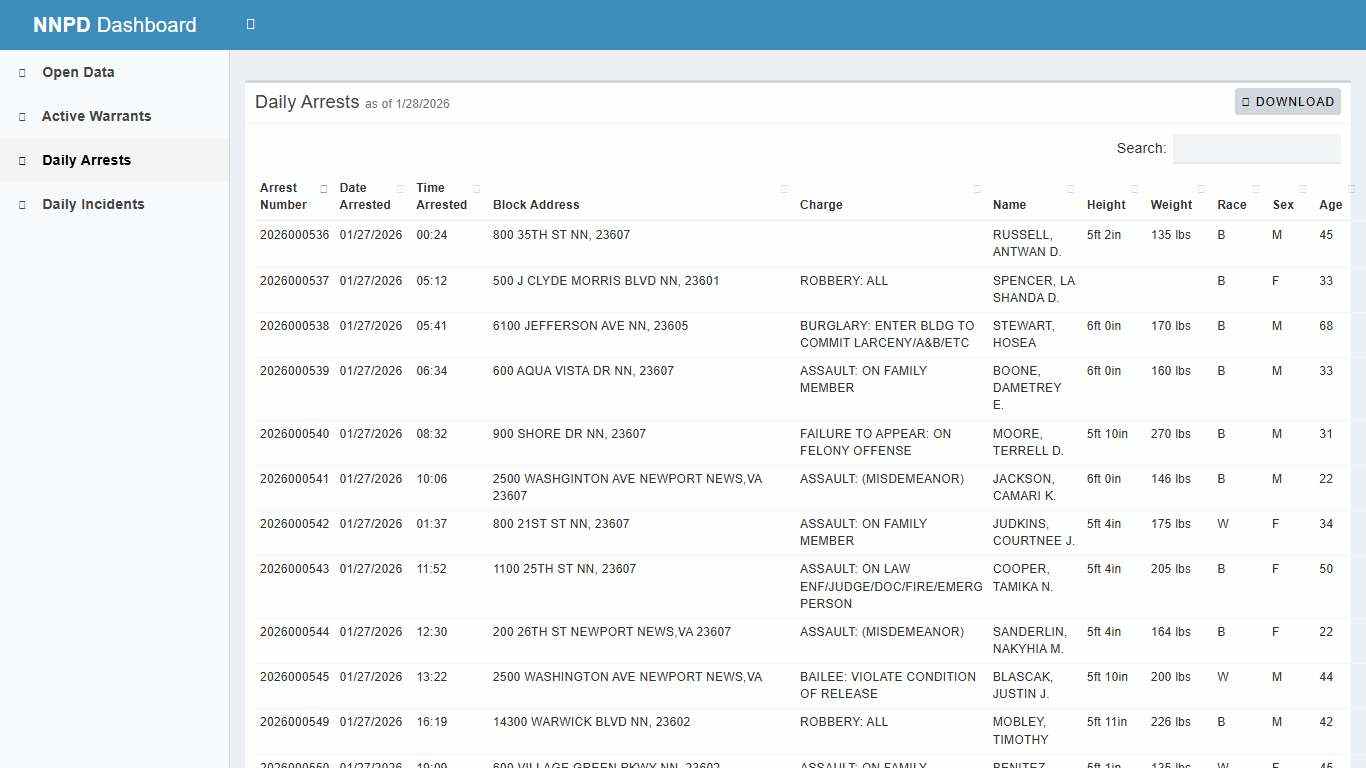The image size is (1366, 768).
Task: Click the Open Data sidebar icon
Action: (21, 72)
